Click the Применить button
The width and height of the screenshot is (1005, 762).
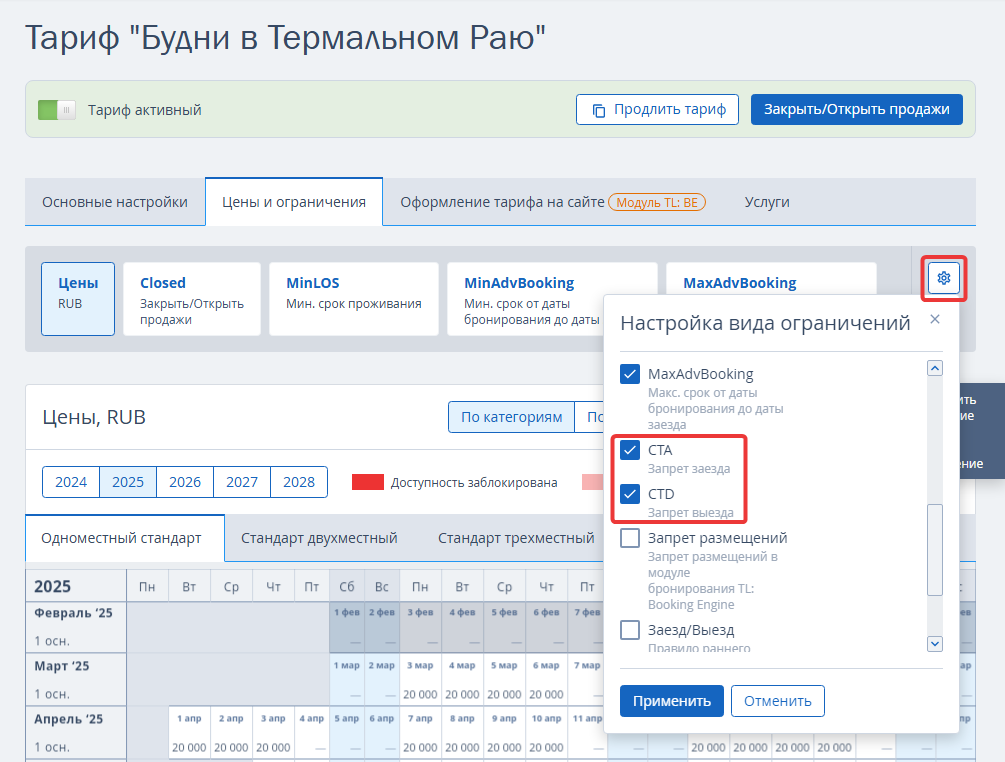tap(672, 701)
